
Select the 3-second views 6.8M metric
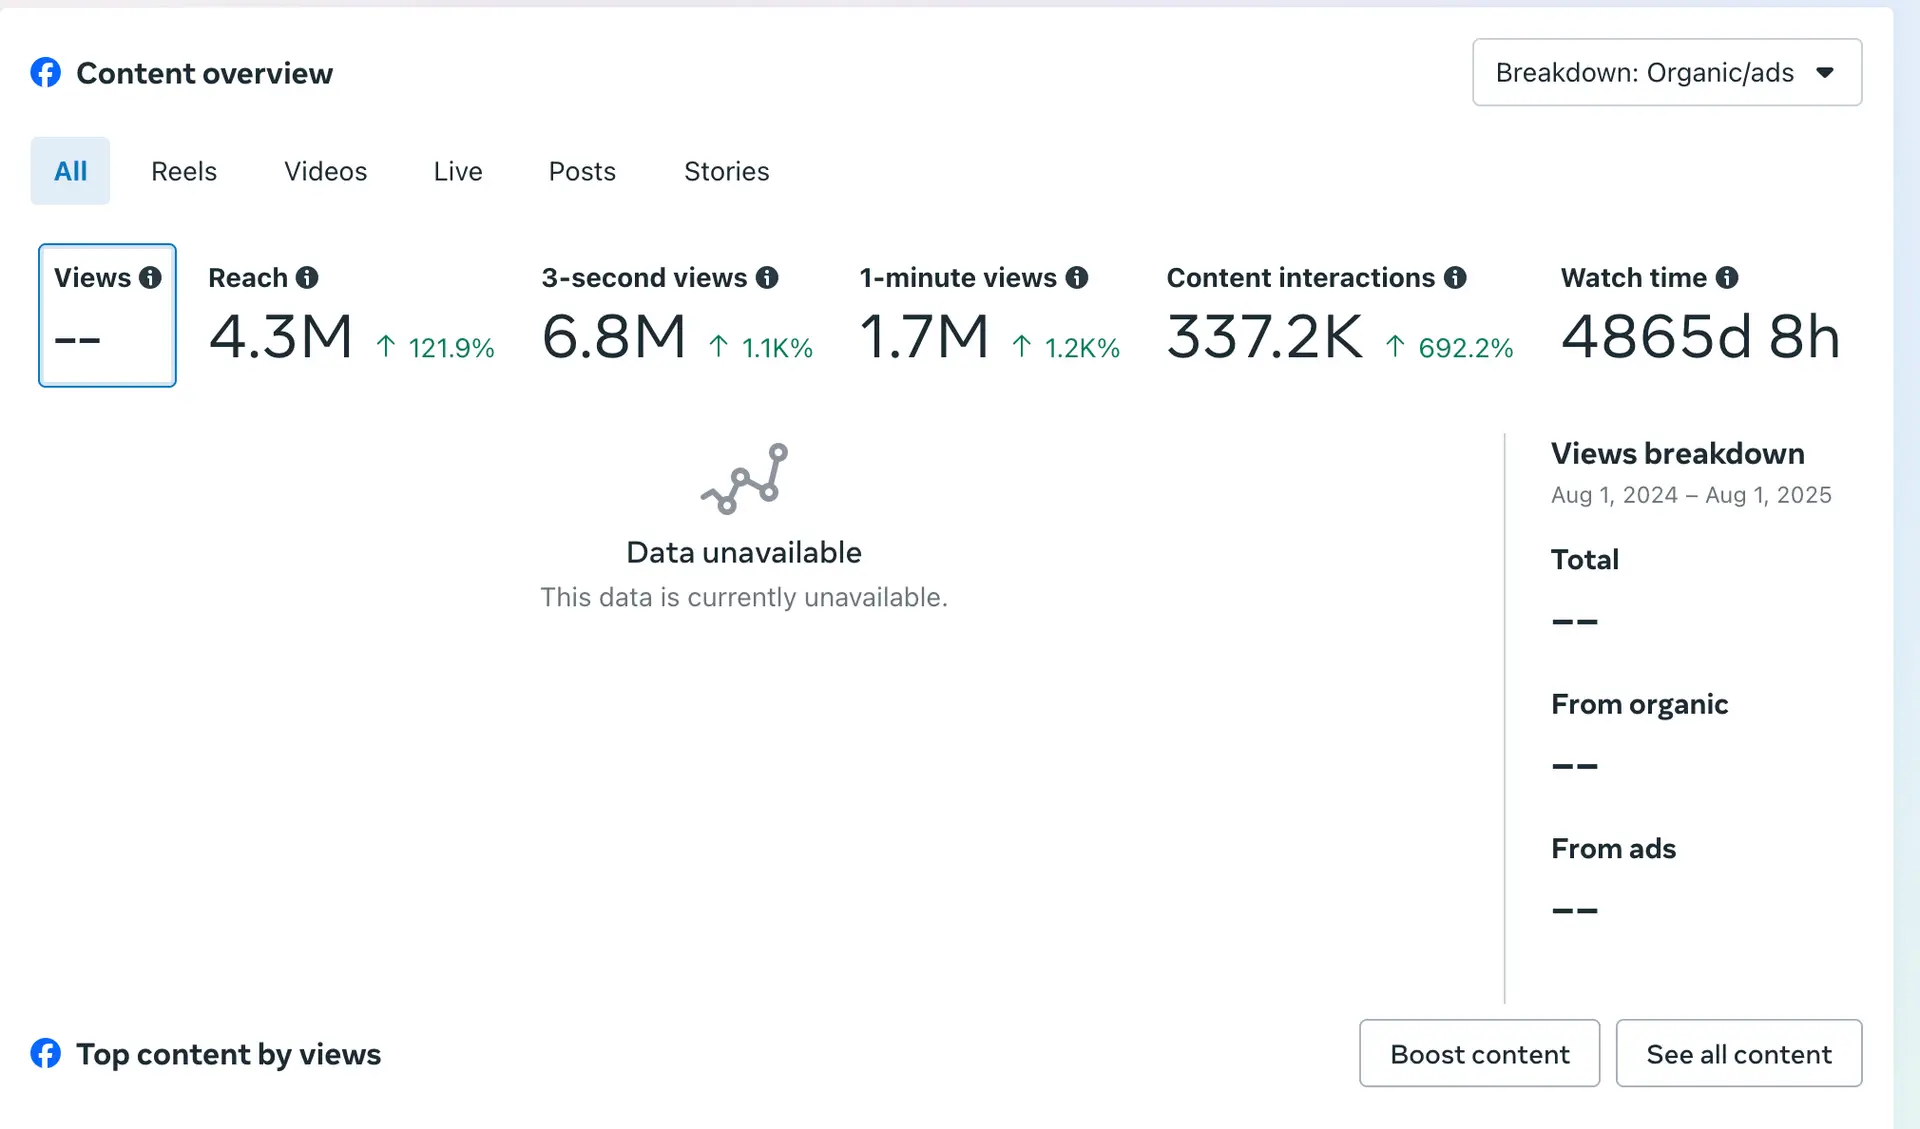point(677,315)
